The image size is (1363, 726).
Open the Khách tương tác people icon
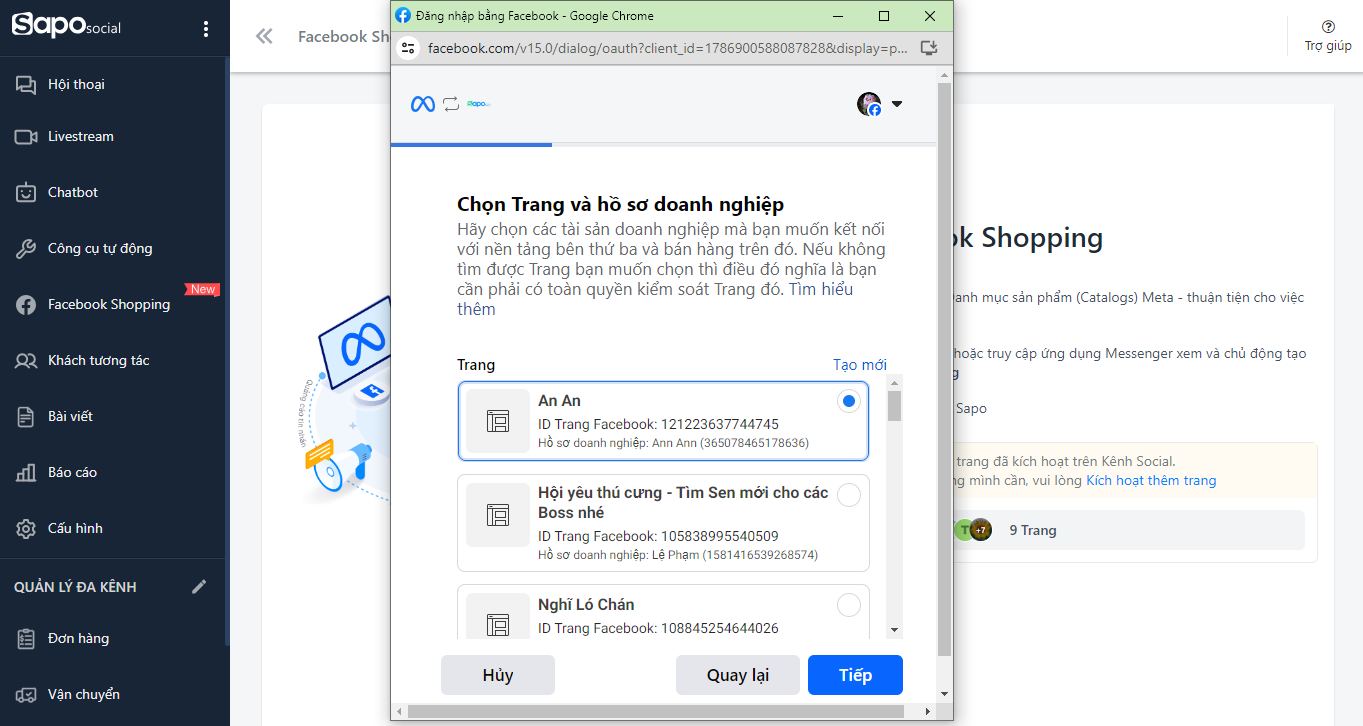tap(26, 361)
